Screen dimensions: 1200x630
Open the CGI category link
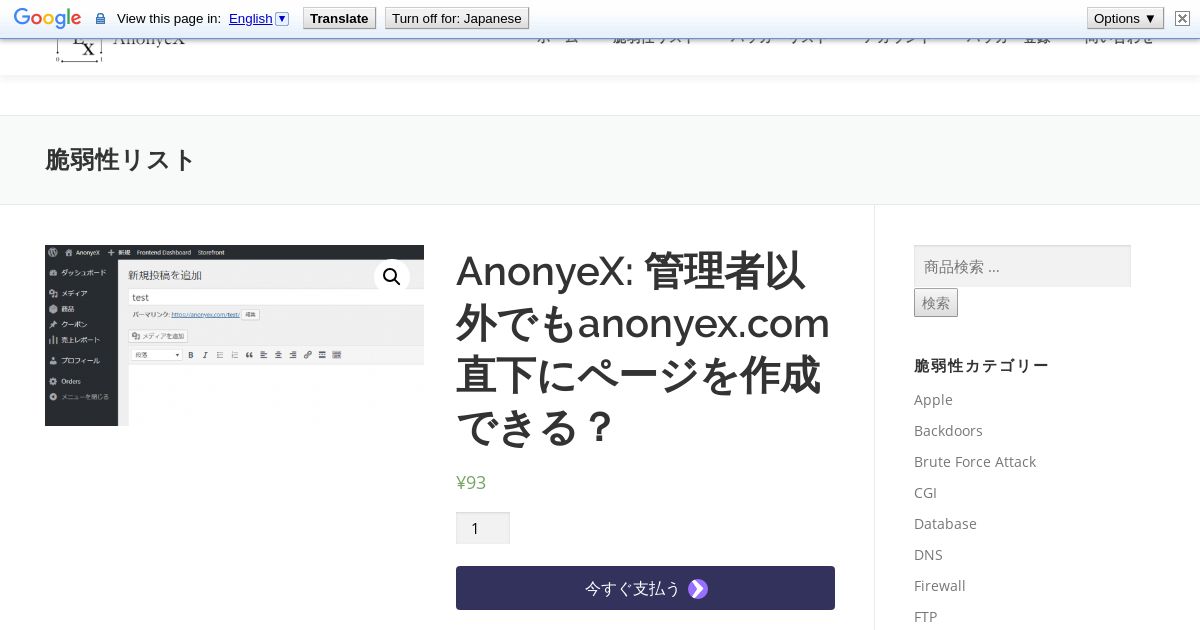click(925, 493)
